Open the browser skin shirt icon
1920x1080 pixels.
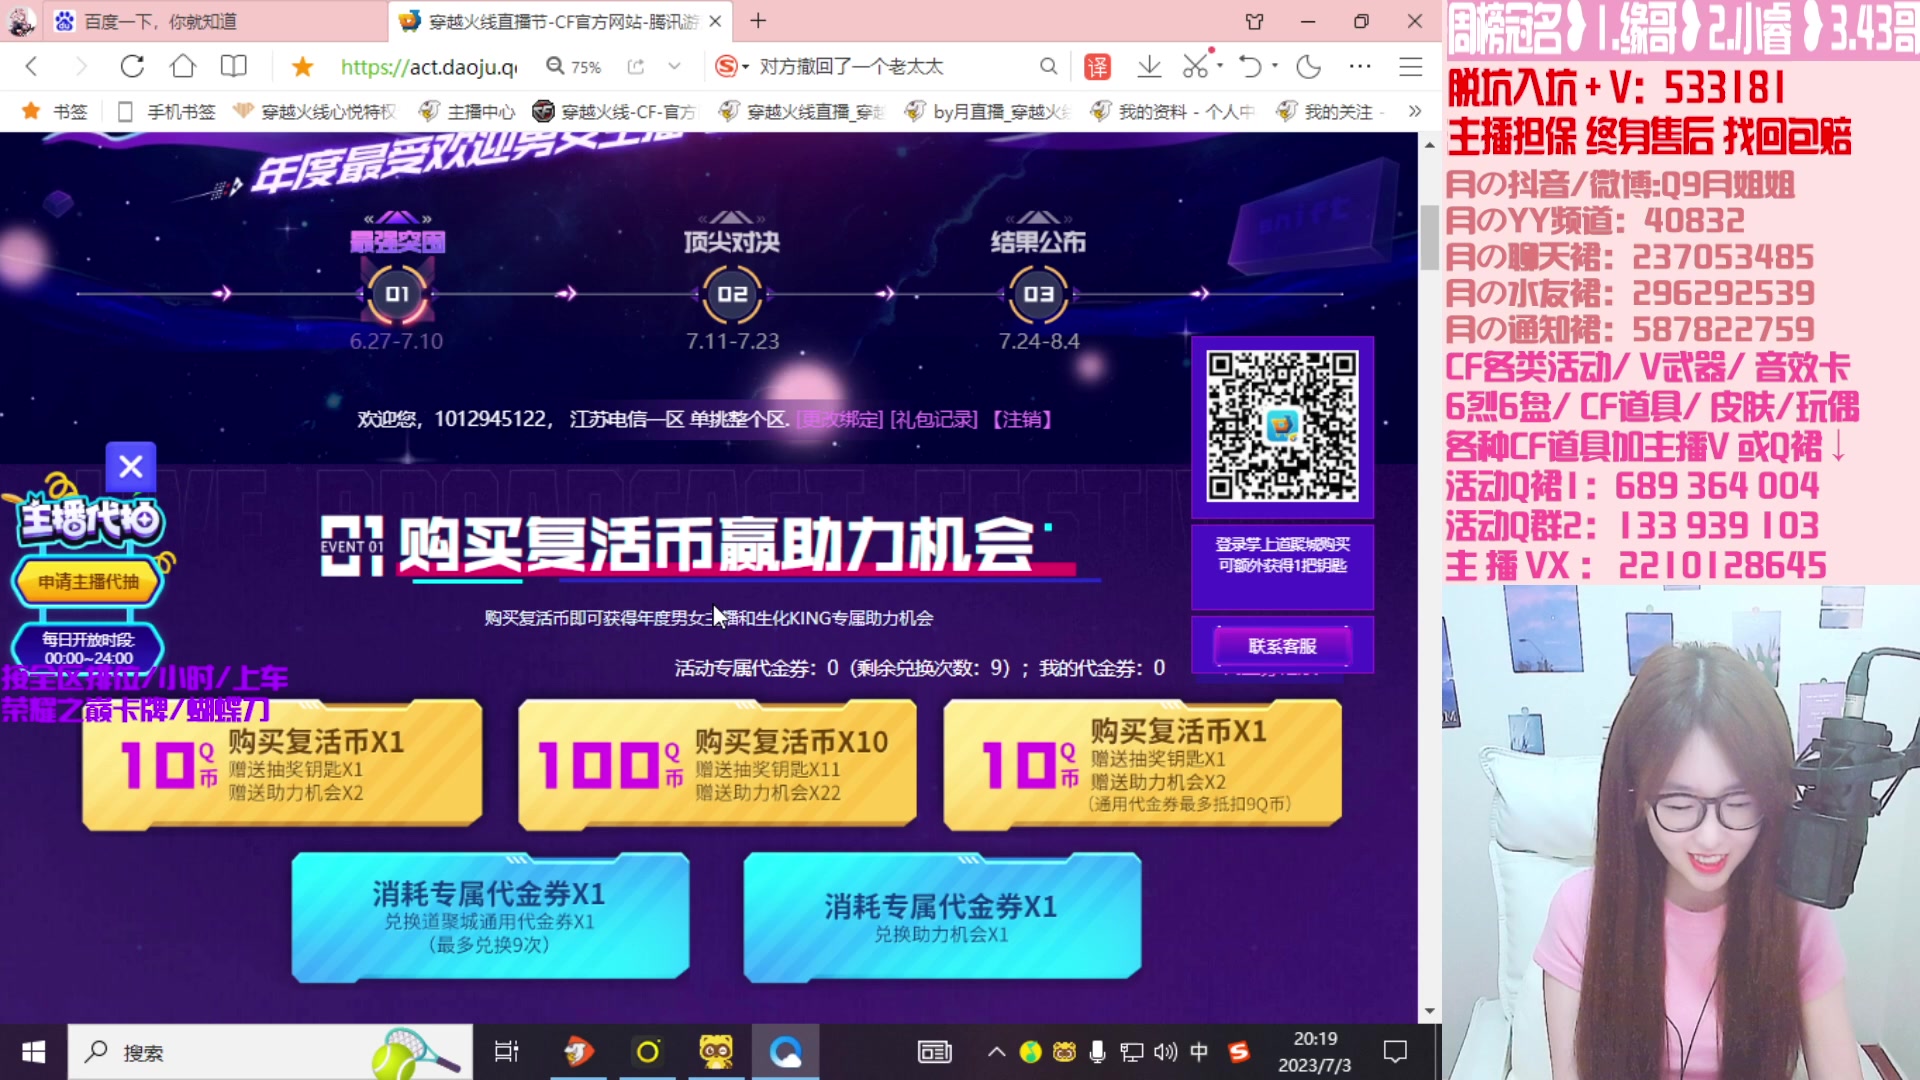tap(1254, 21)
